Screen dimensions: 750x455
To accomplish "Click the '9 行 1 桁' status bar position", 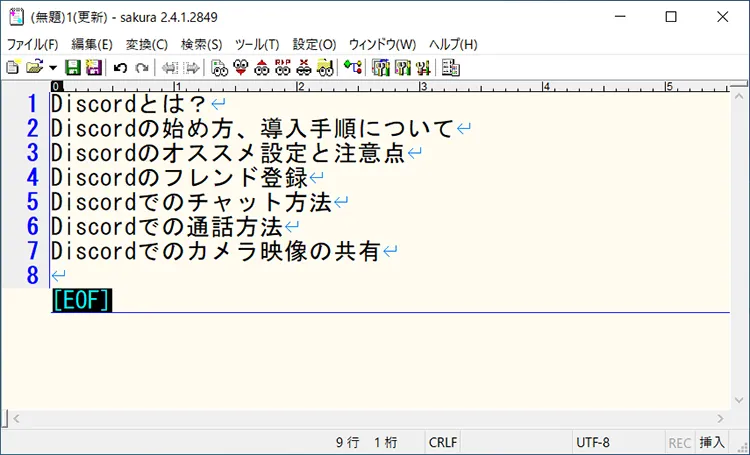I will tap(366, 443).
